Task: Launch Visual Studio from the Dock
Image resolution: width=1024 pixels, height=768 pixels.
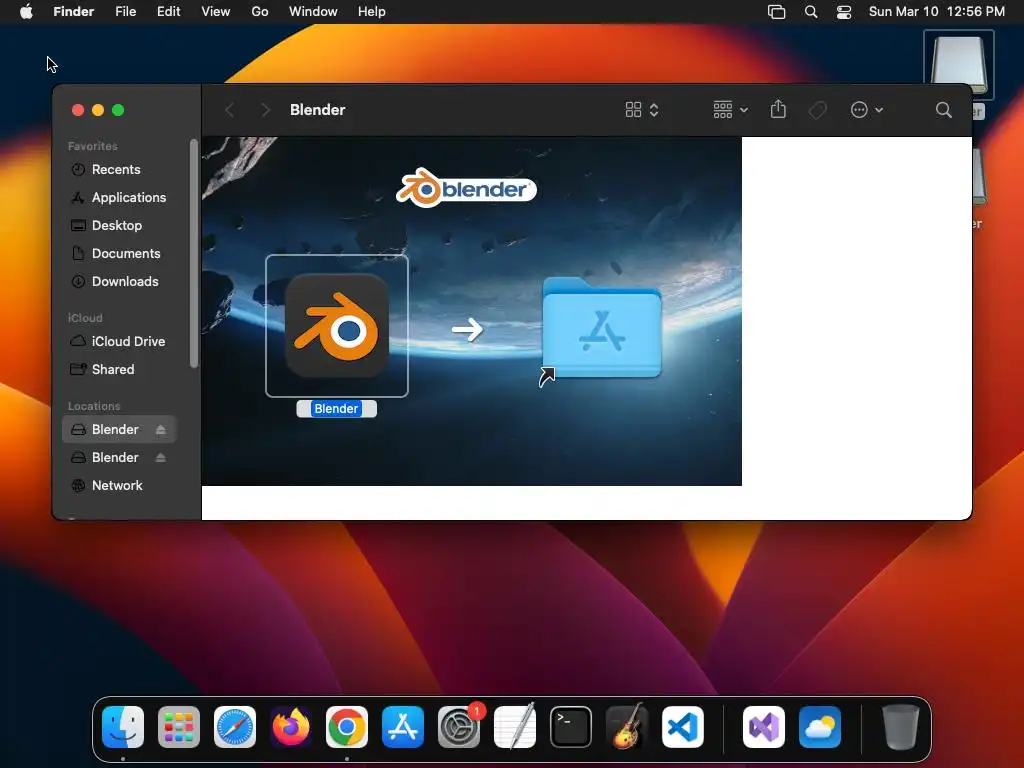Action: pyautogui.click(x=764, y=727)
